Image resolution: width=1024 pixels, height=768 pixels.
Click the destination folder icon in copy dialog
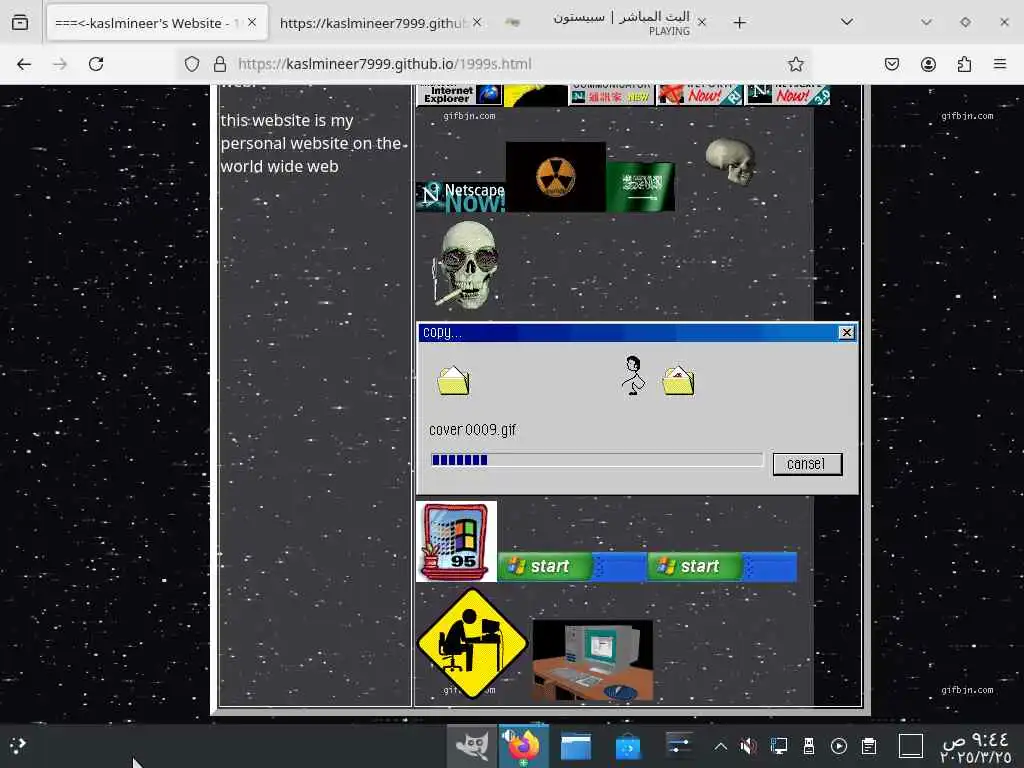(x=678, y=381)
